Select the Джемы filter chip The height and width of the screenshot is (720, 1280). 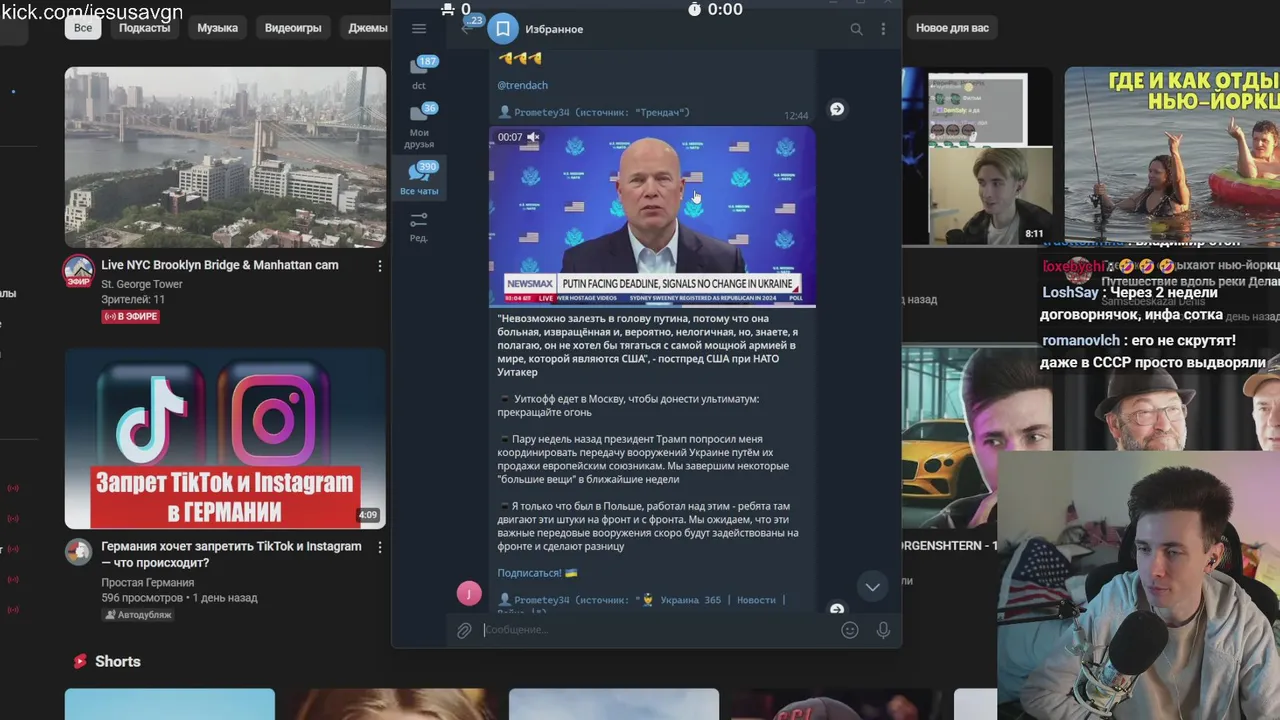365,28
